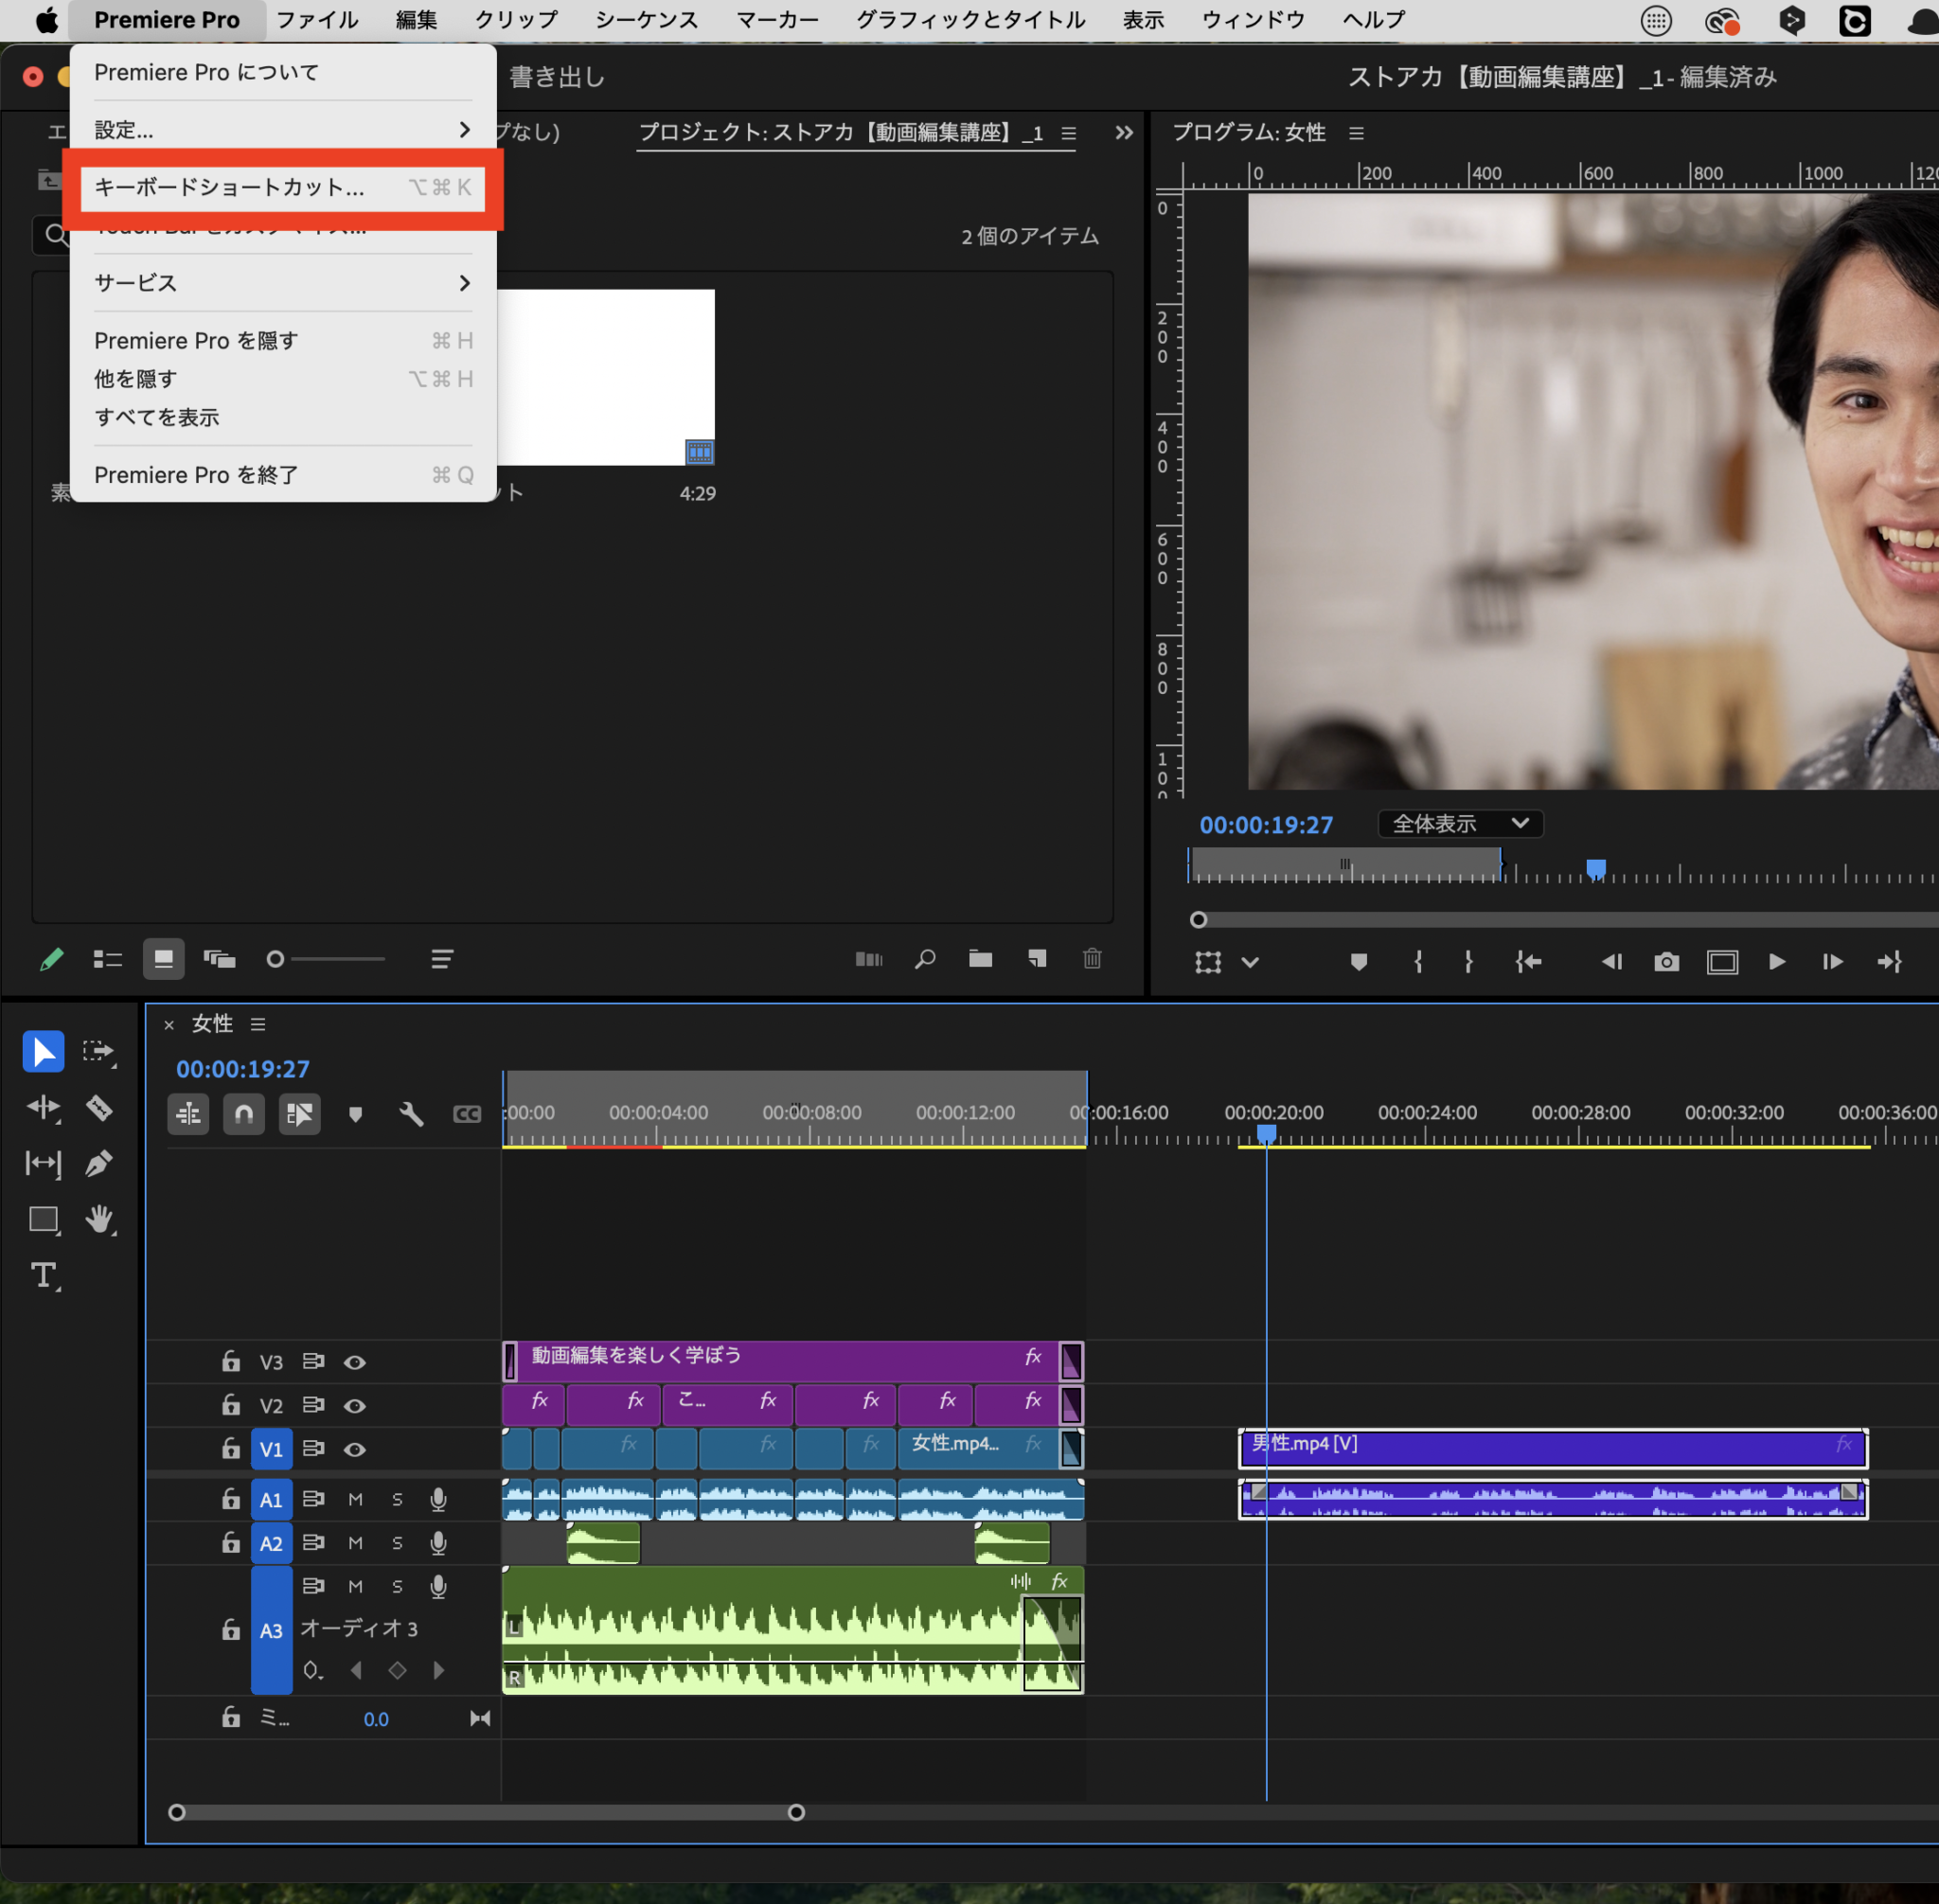
Task: Select the Ripple Edit tool
Action: pyautogui.click(x=44, y=1108)
